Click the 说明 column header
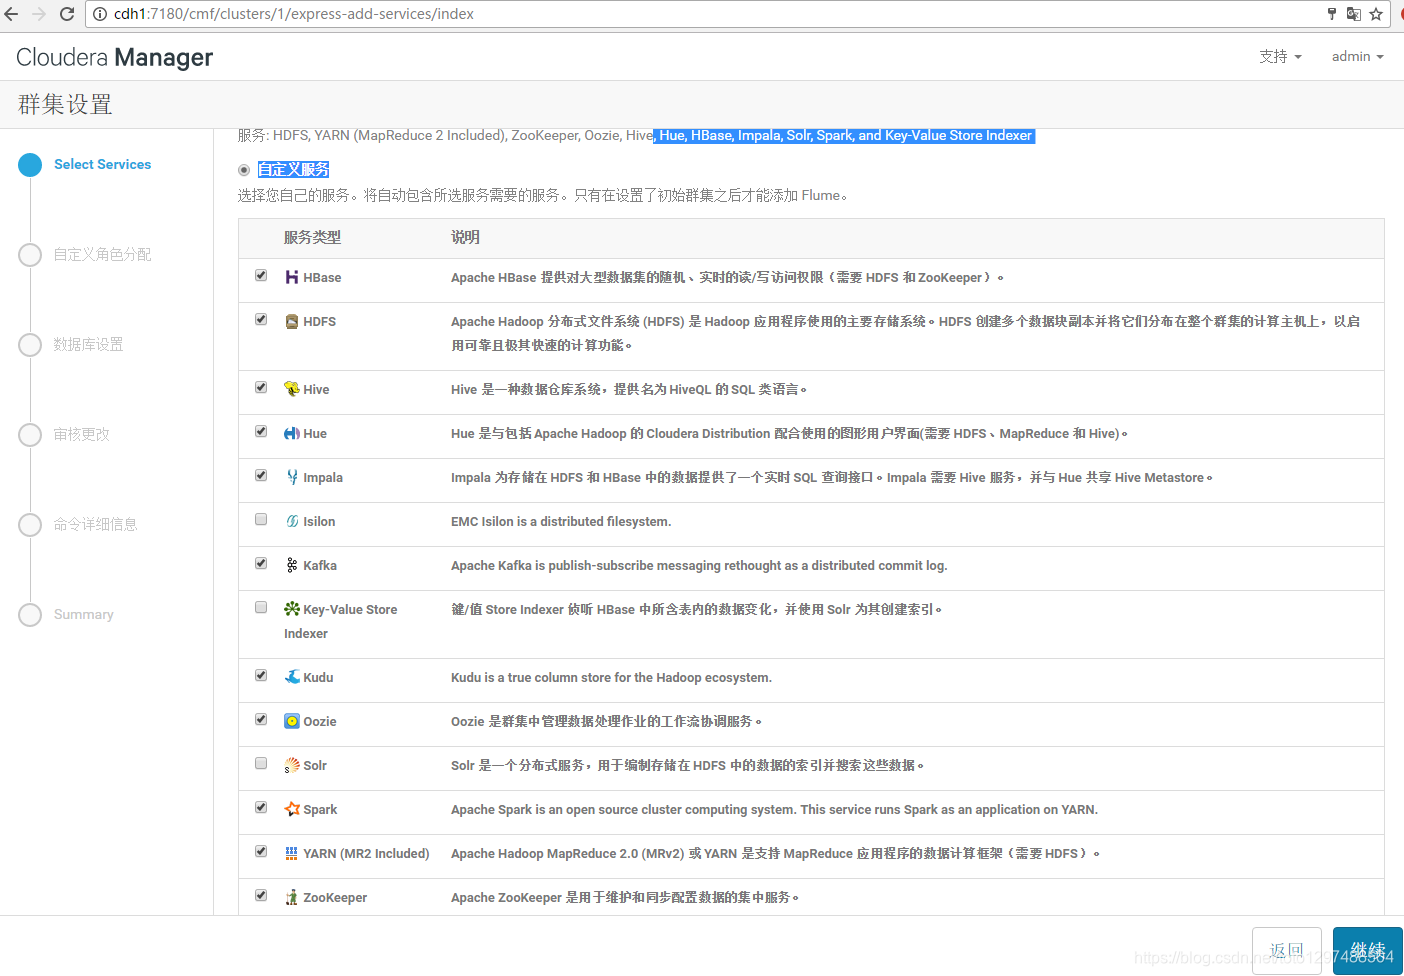This screenshot has height=976, width=1404. [x=465, y=237]
